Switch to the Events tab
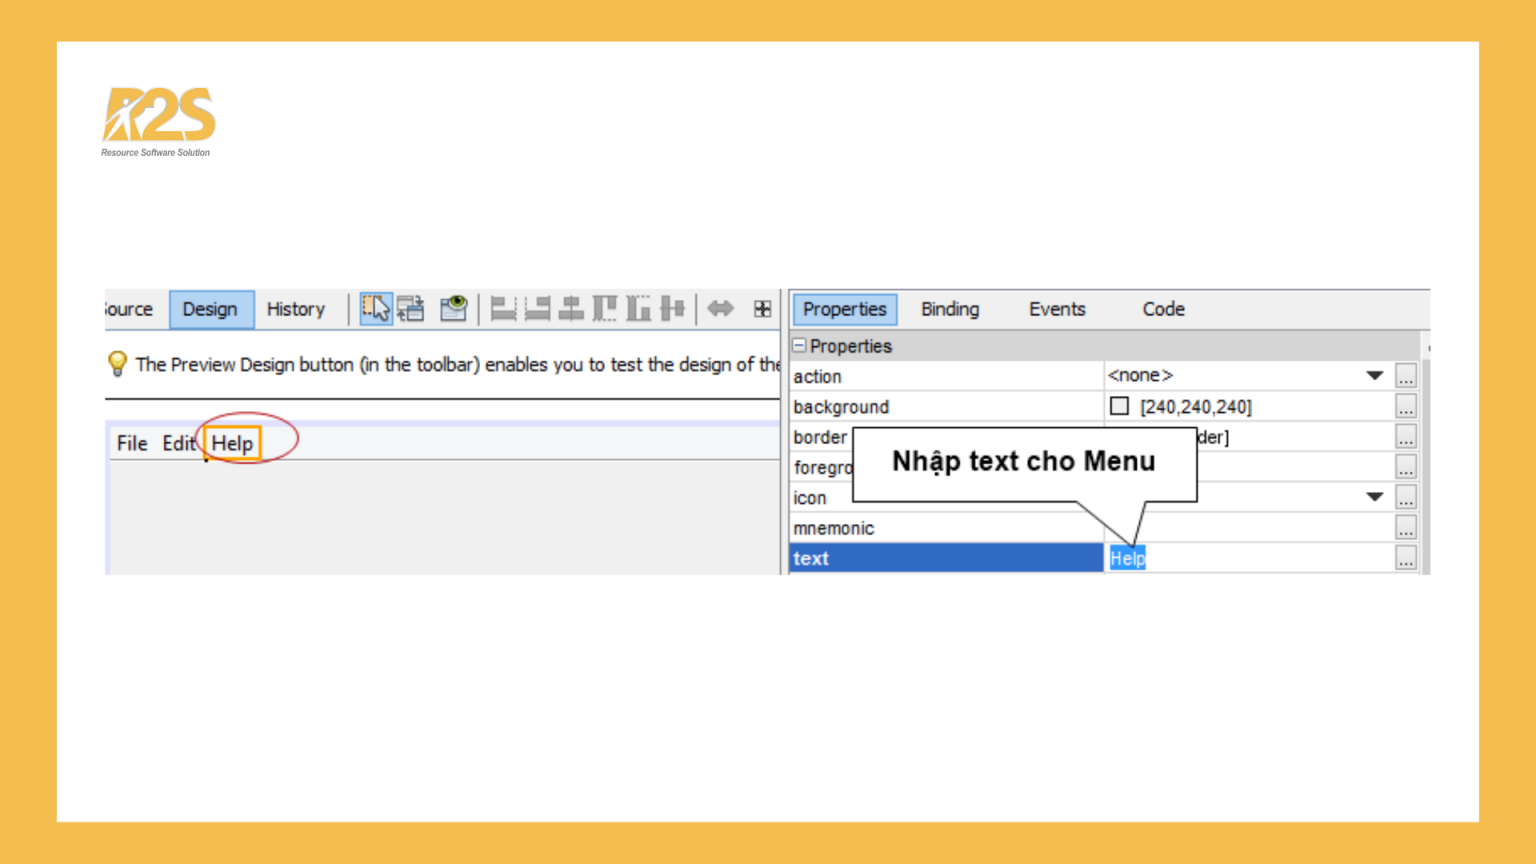Screen dimensions: 1536x864 click(1056, 309)
